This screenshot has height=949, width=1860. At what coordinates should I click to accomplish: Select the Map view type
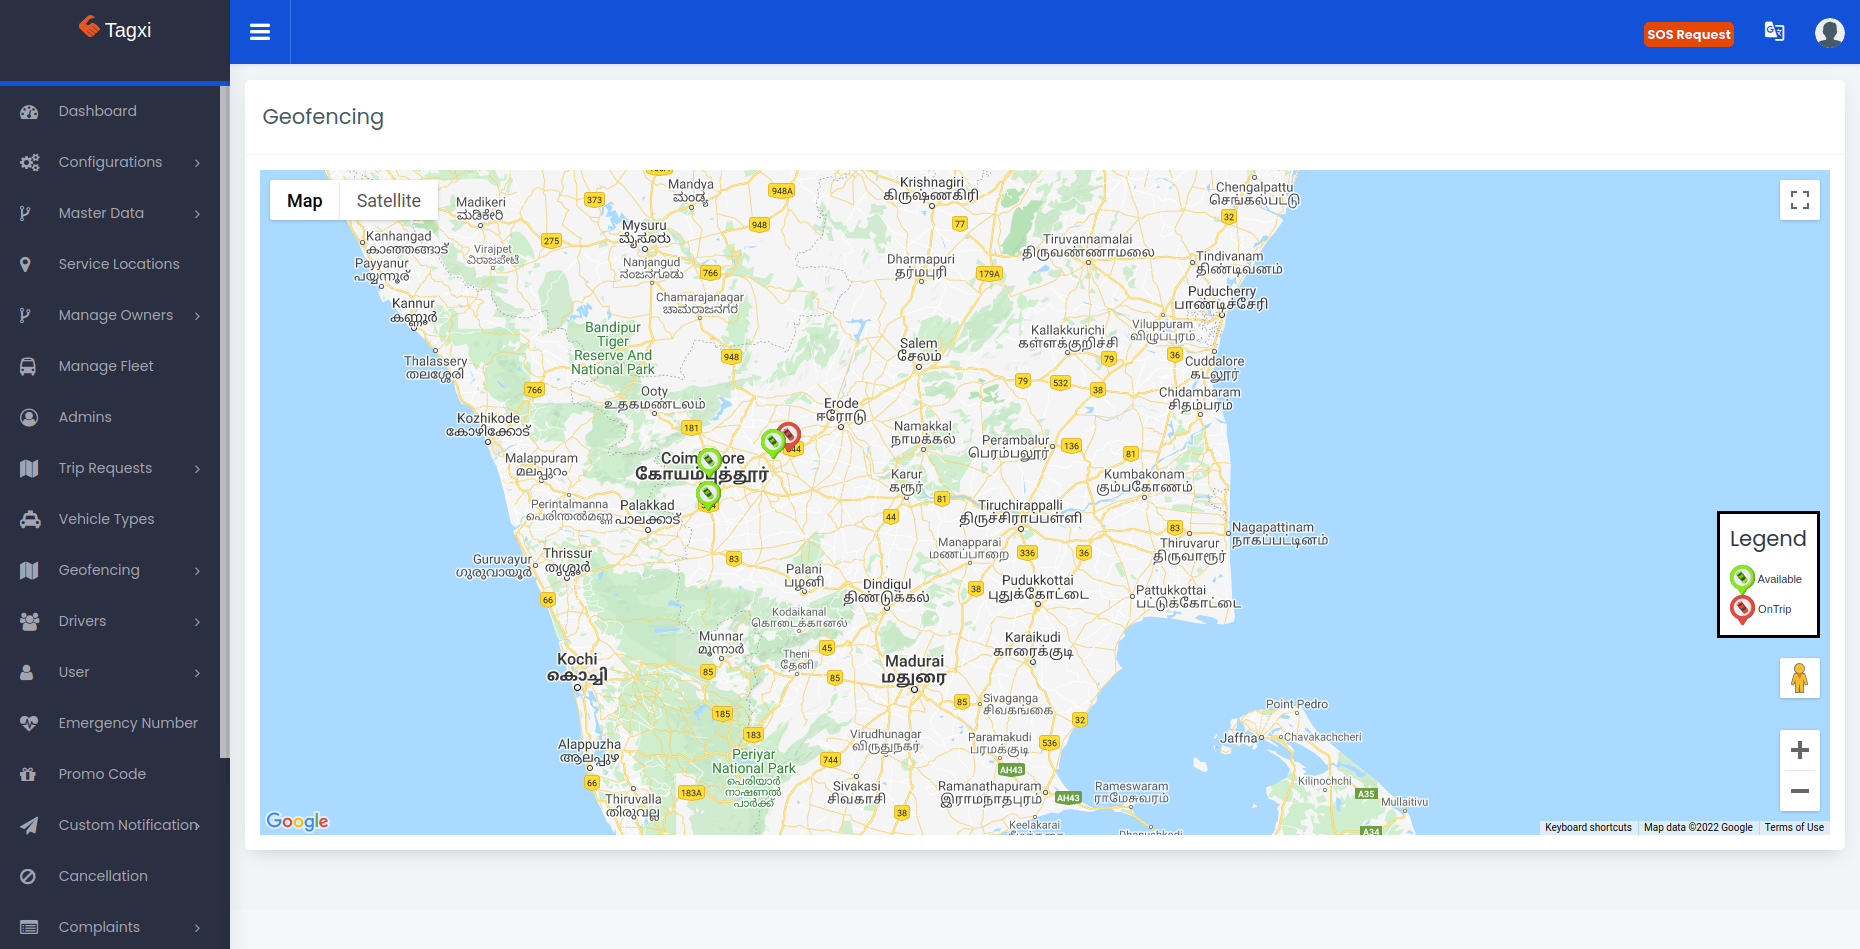coord(304,201)
